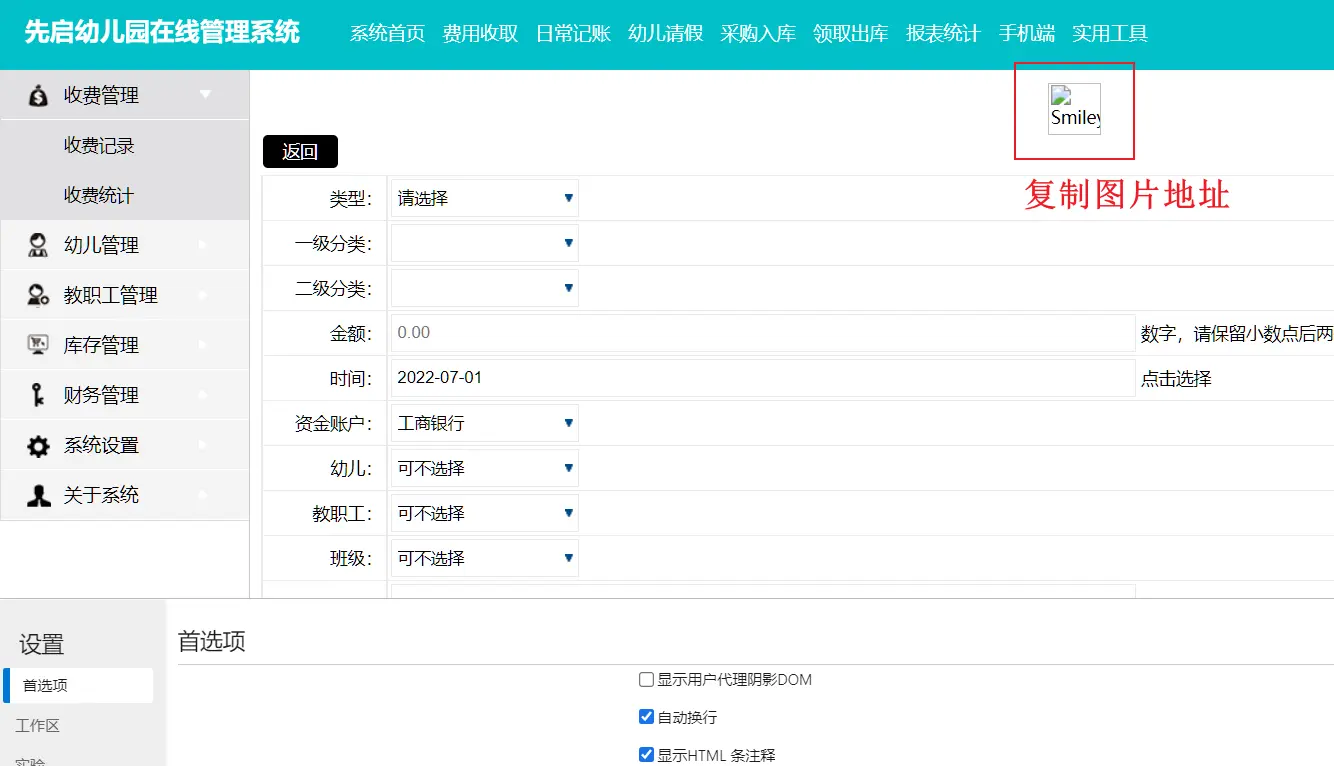The image size is (1334, 766).
Task: Click the gear icon beside 系统设置
Action: coord(38,446)
